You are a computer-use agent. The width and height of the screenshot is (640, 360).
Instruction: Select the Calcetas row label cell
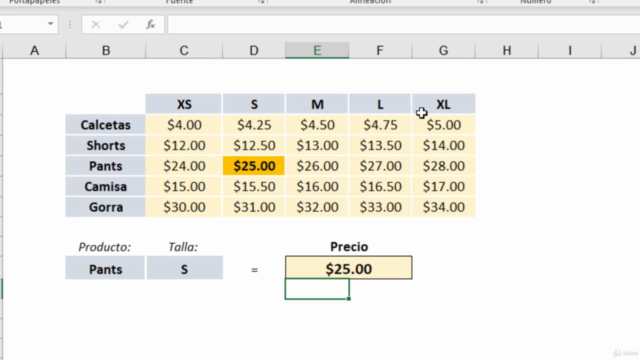(x=105, y=124)
